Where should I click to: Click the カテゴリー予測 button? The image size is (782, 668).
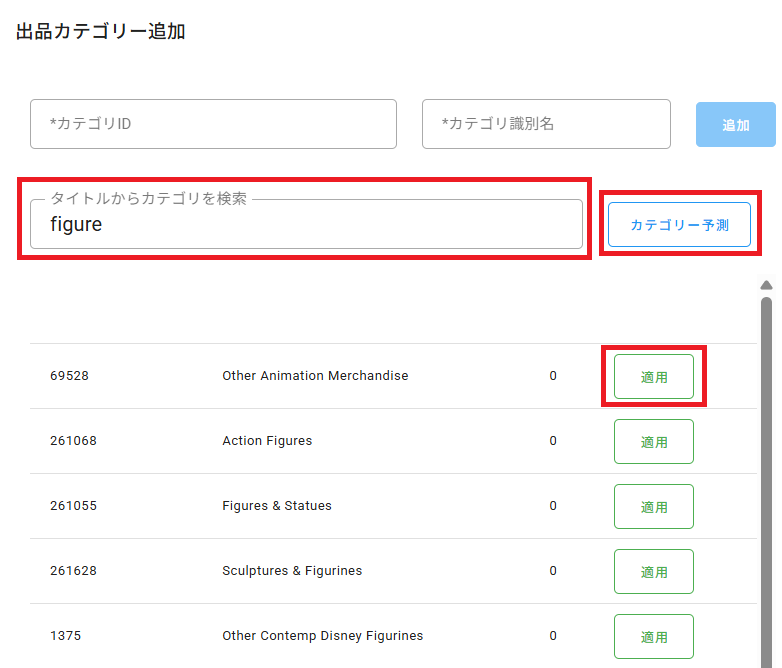click(x=679, y=224)
